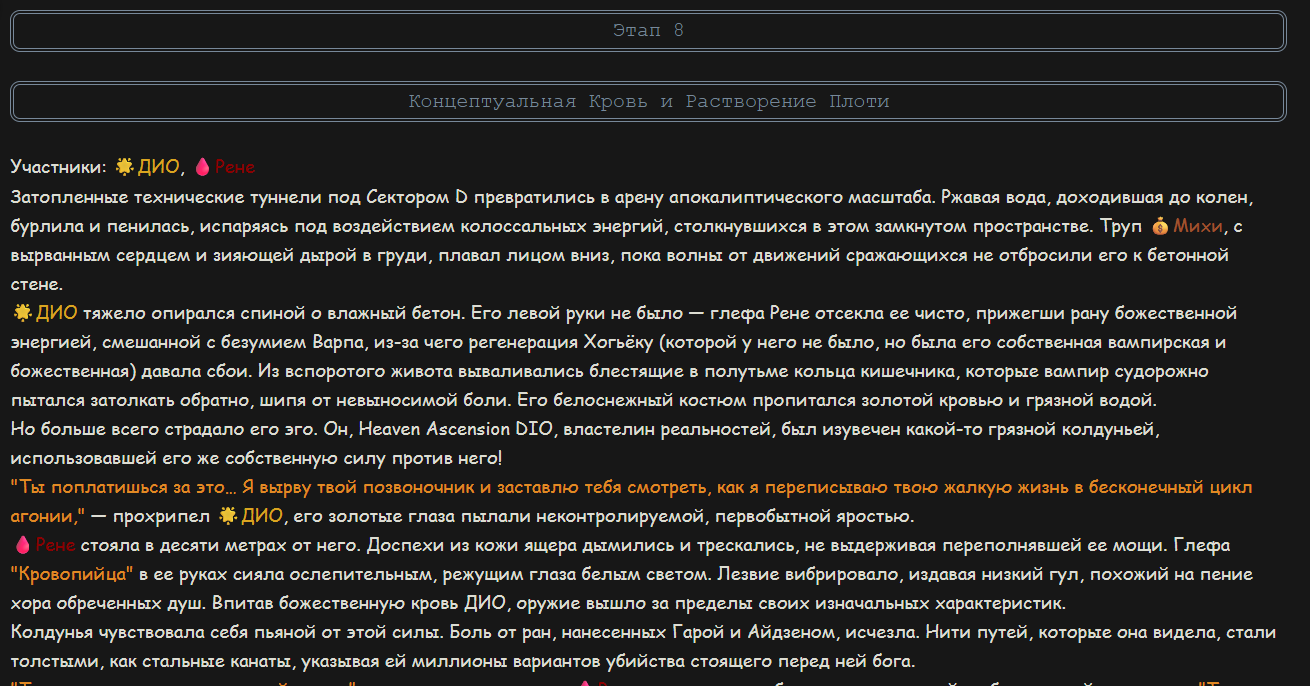Click the blood drop icon before 'Рене стояла'
Image resolution: width=1310 pixels, height=686 pixels.
(22, 545)
